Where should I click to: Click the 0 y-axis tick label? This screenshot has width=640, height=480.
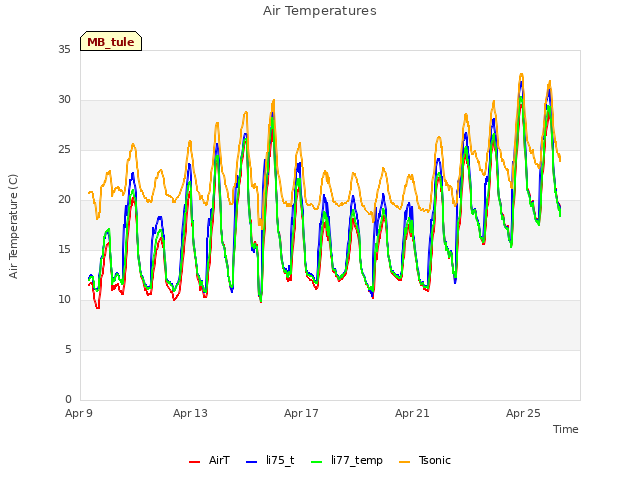68,399
